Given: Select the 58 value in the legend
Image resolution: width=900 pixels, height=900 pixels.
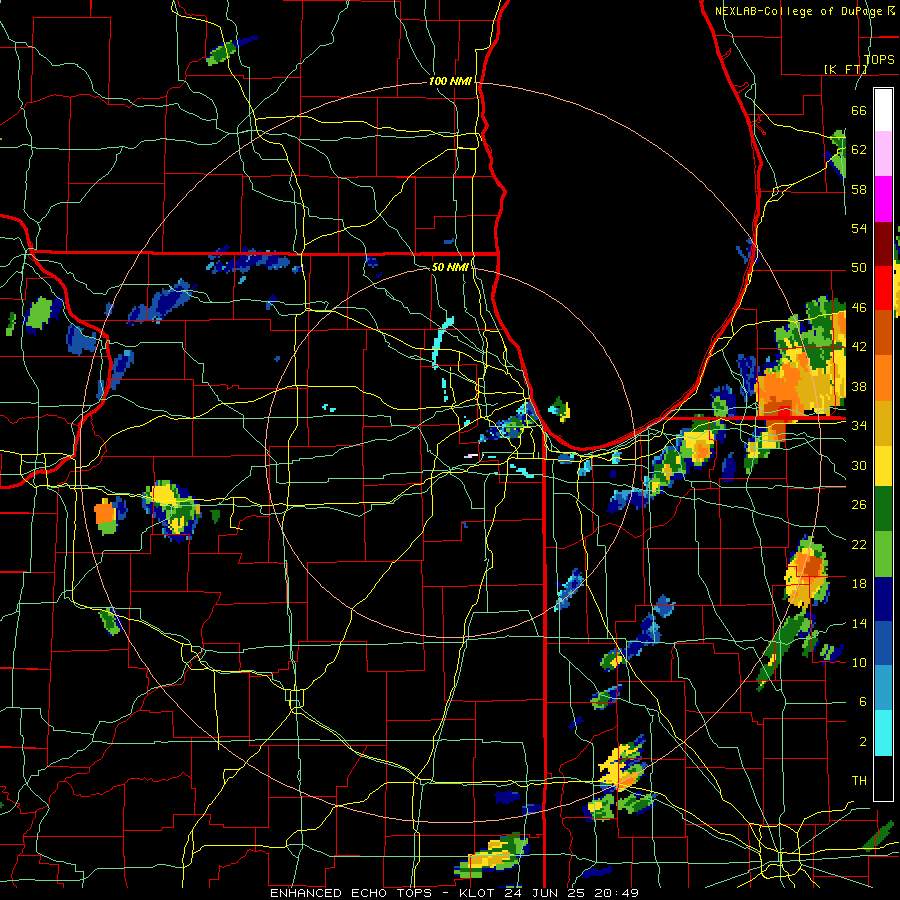Looking at the screenshot, I should pyautogui.click(x=859, y=189).
